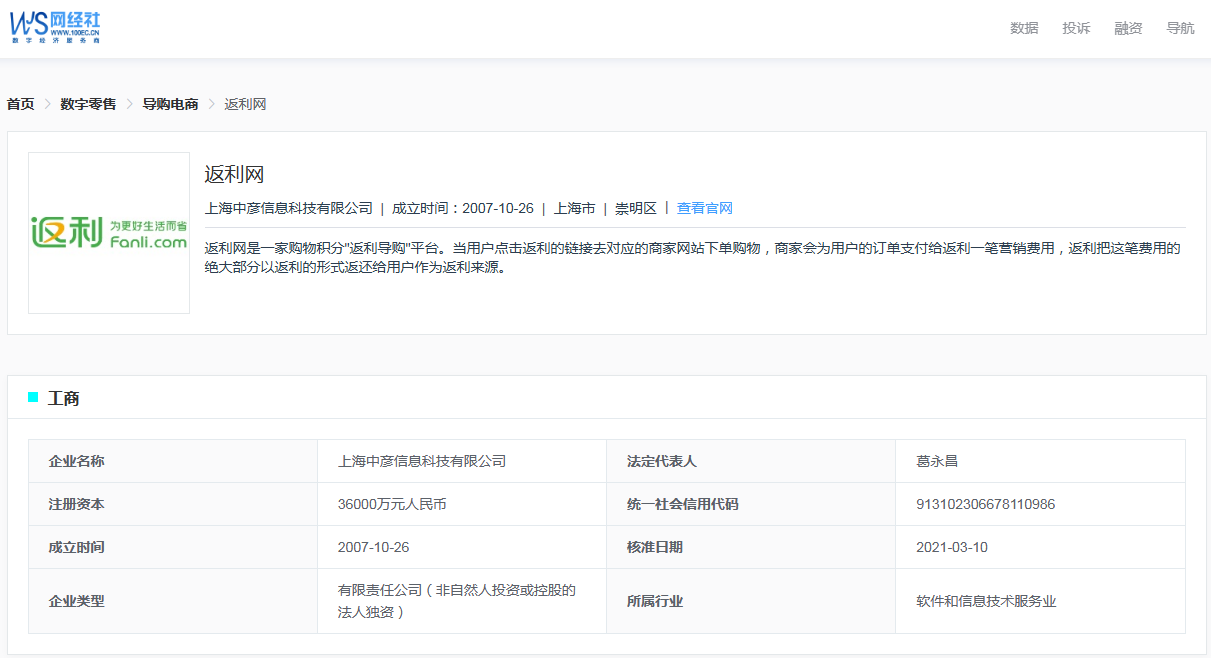Select the 所属行业 label cell
This screenshot has width=1211, height=658.
751,601
